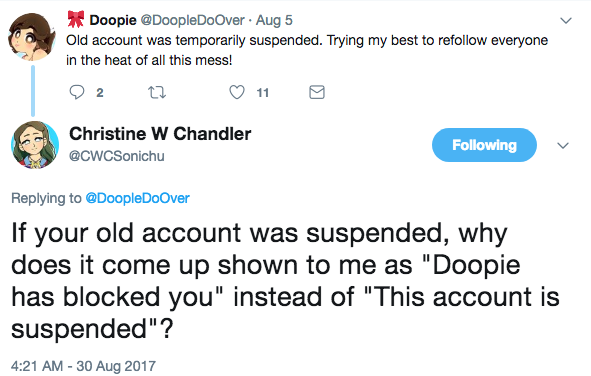This screenshot has width=591, height=376.
Task: Click the @CWCSonichu handle
Action: pyautogui.click(x=116, y=156)
